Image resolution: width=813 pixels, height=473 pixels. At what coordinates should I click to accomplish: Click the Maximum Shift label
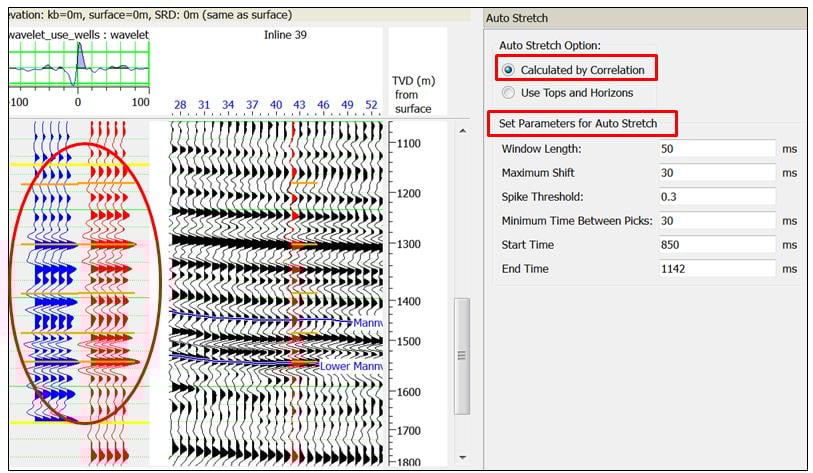click(538, 173)
